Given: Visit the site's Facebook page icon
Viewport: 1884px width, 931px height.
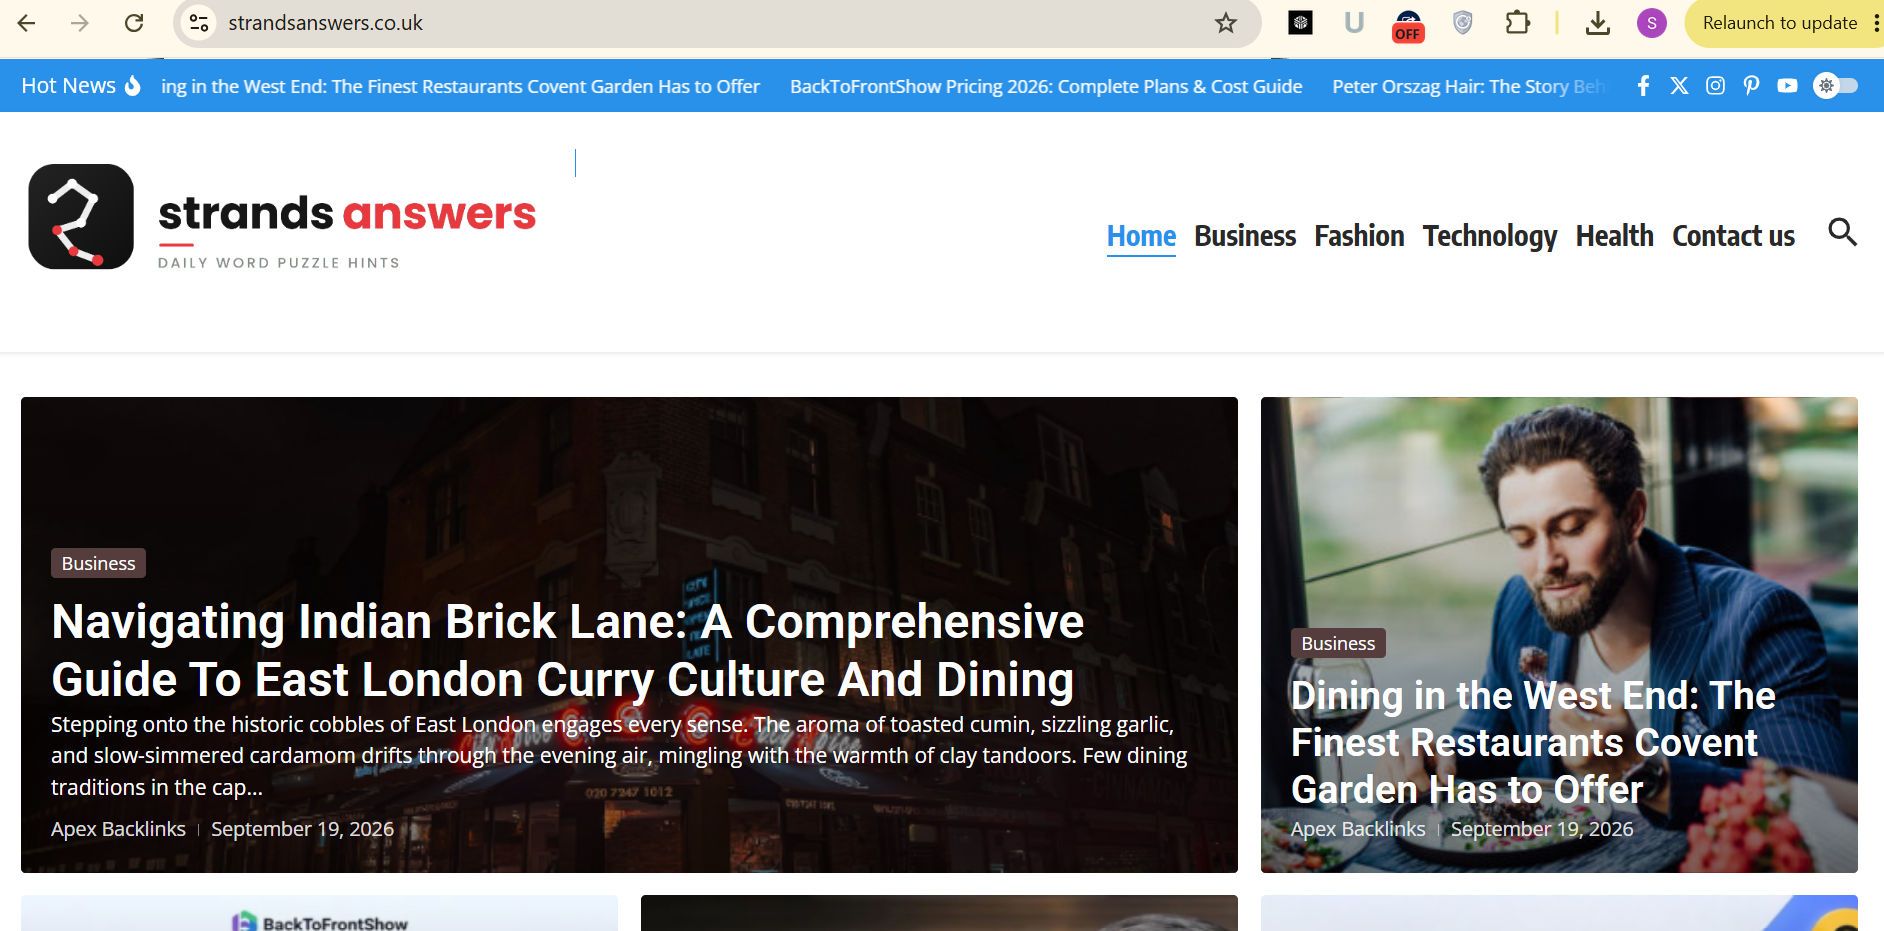Looking at the screenshot, I should (1643, 86).
